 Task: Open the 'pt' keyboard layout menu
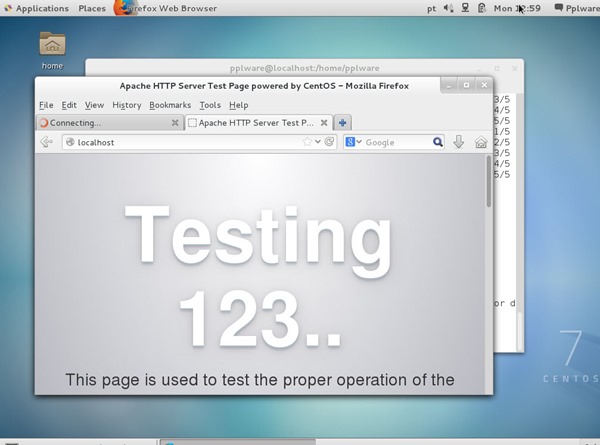click(x=431, y=8)
